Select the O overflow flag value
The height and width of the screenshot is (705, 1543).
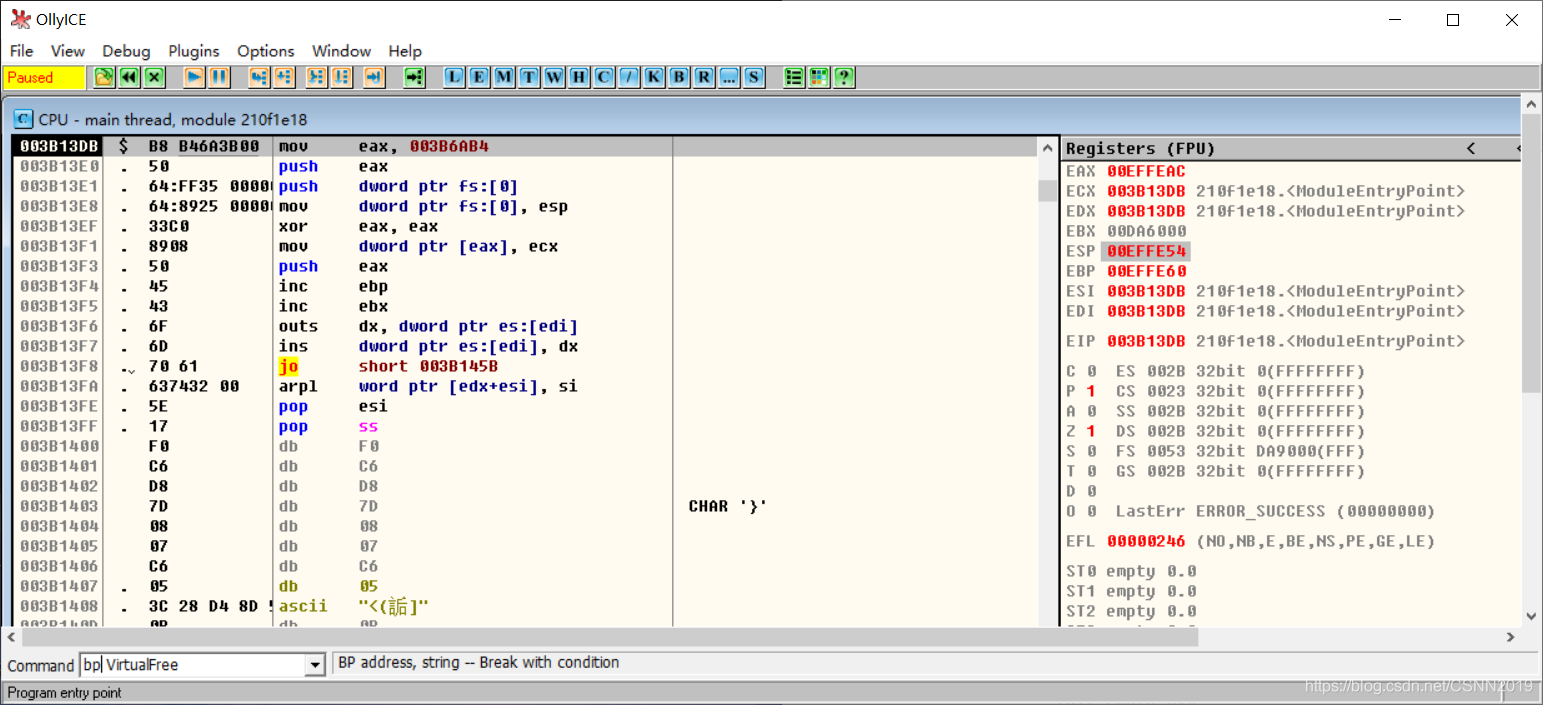click(1091, 511)
